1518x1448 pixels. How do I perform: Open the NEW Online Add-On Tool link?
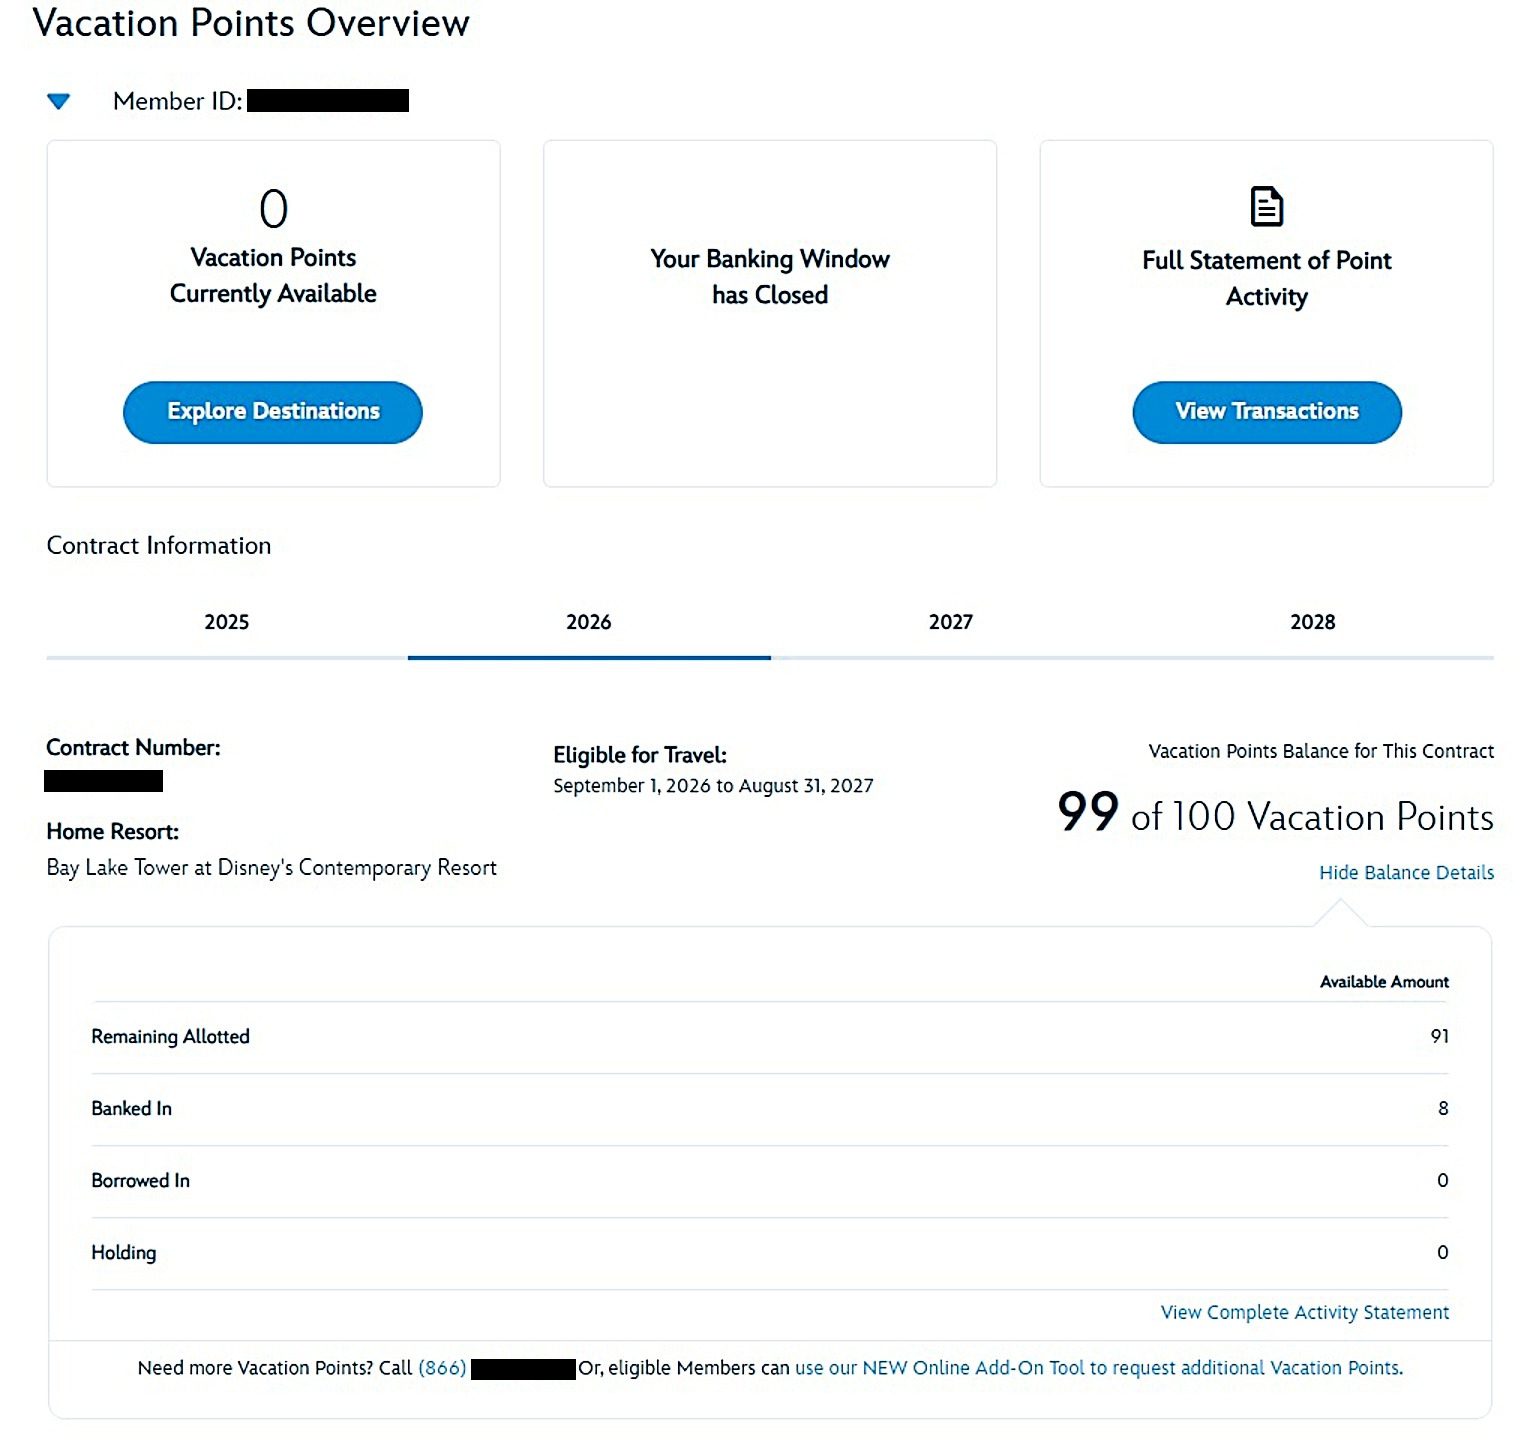coord(1099,1368)
